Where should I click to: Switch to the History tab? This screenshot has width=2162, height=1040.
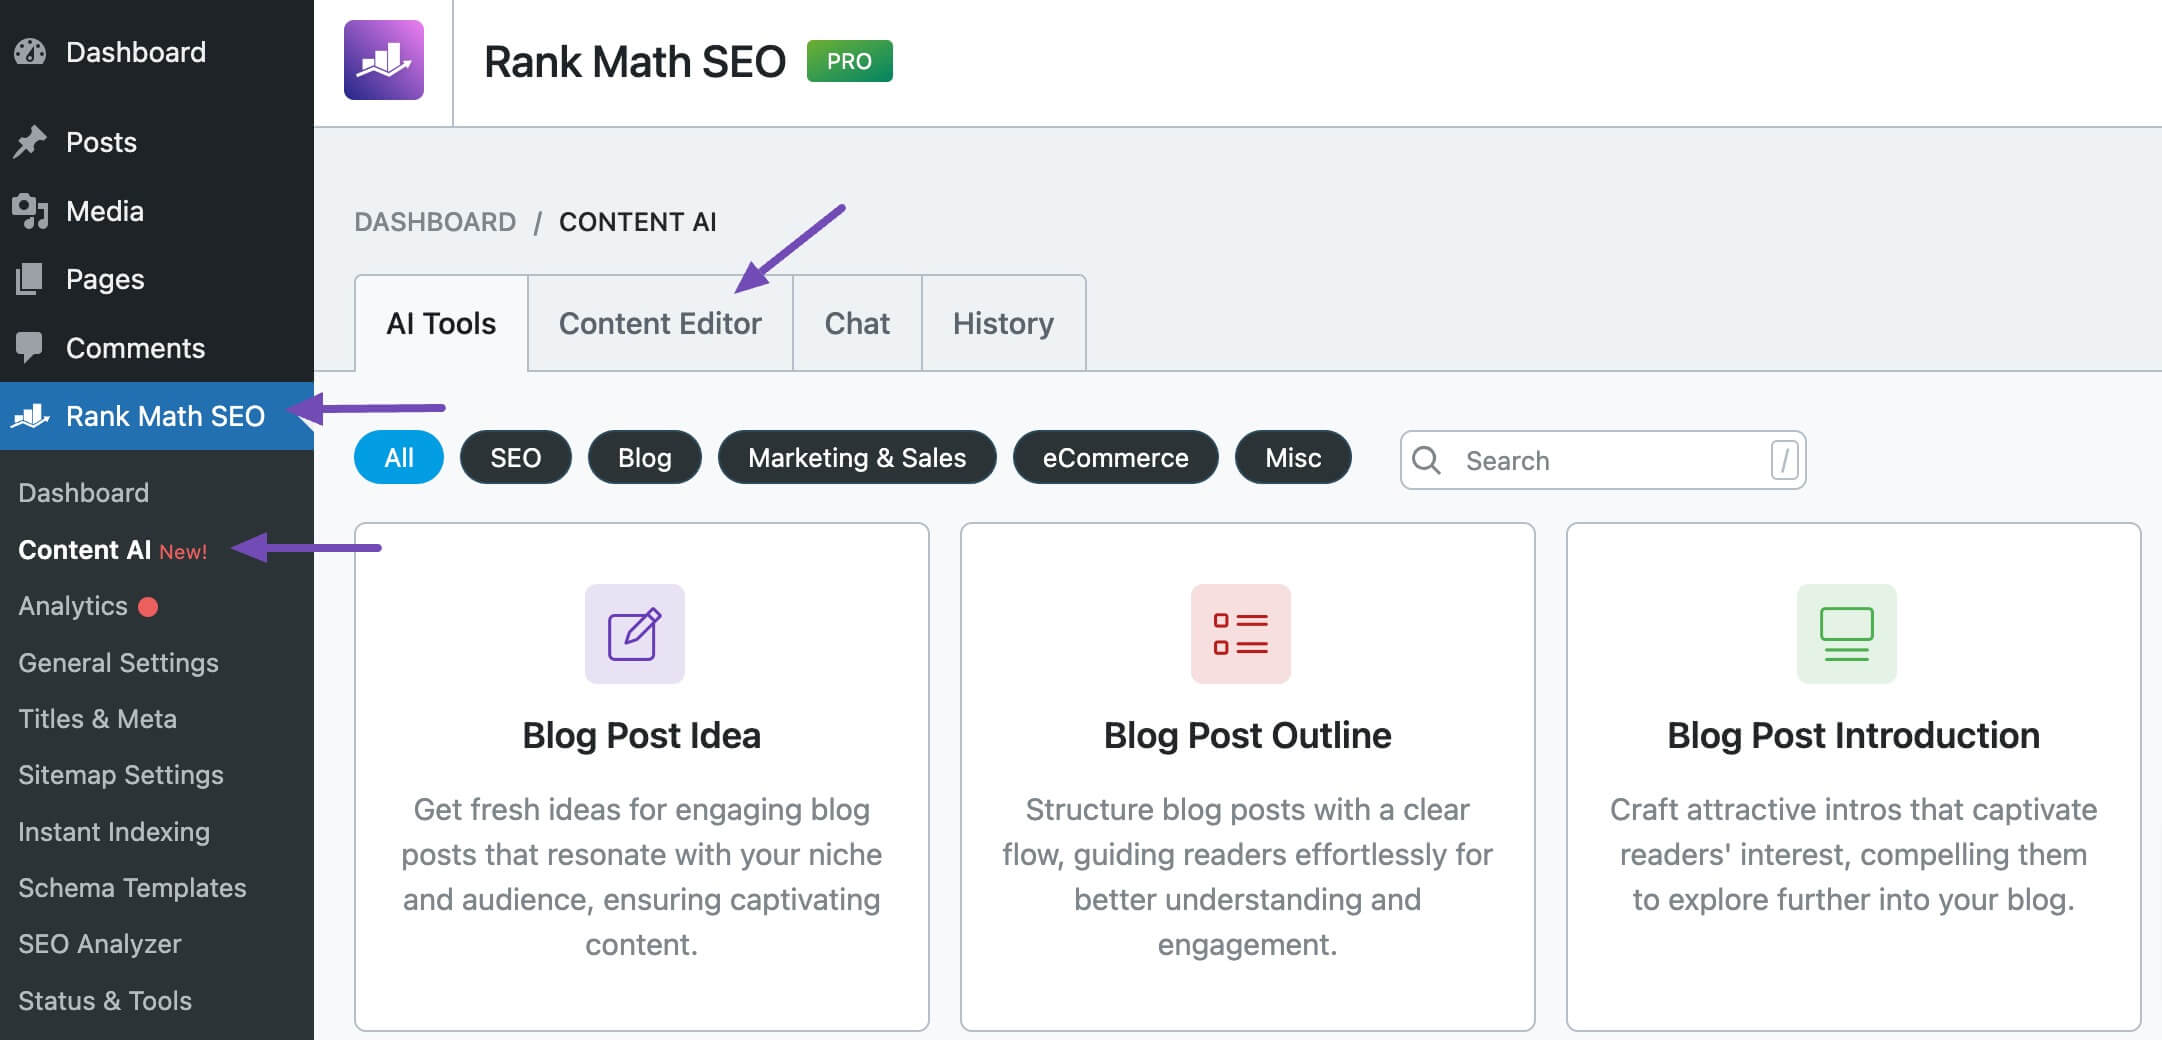point(1003,323)
